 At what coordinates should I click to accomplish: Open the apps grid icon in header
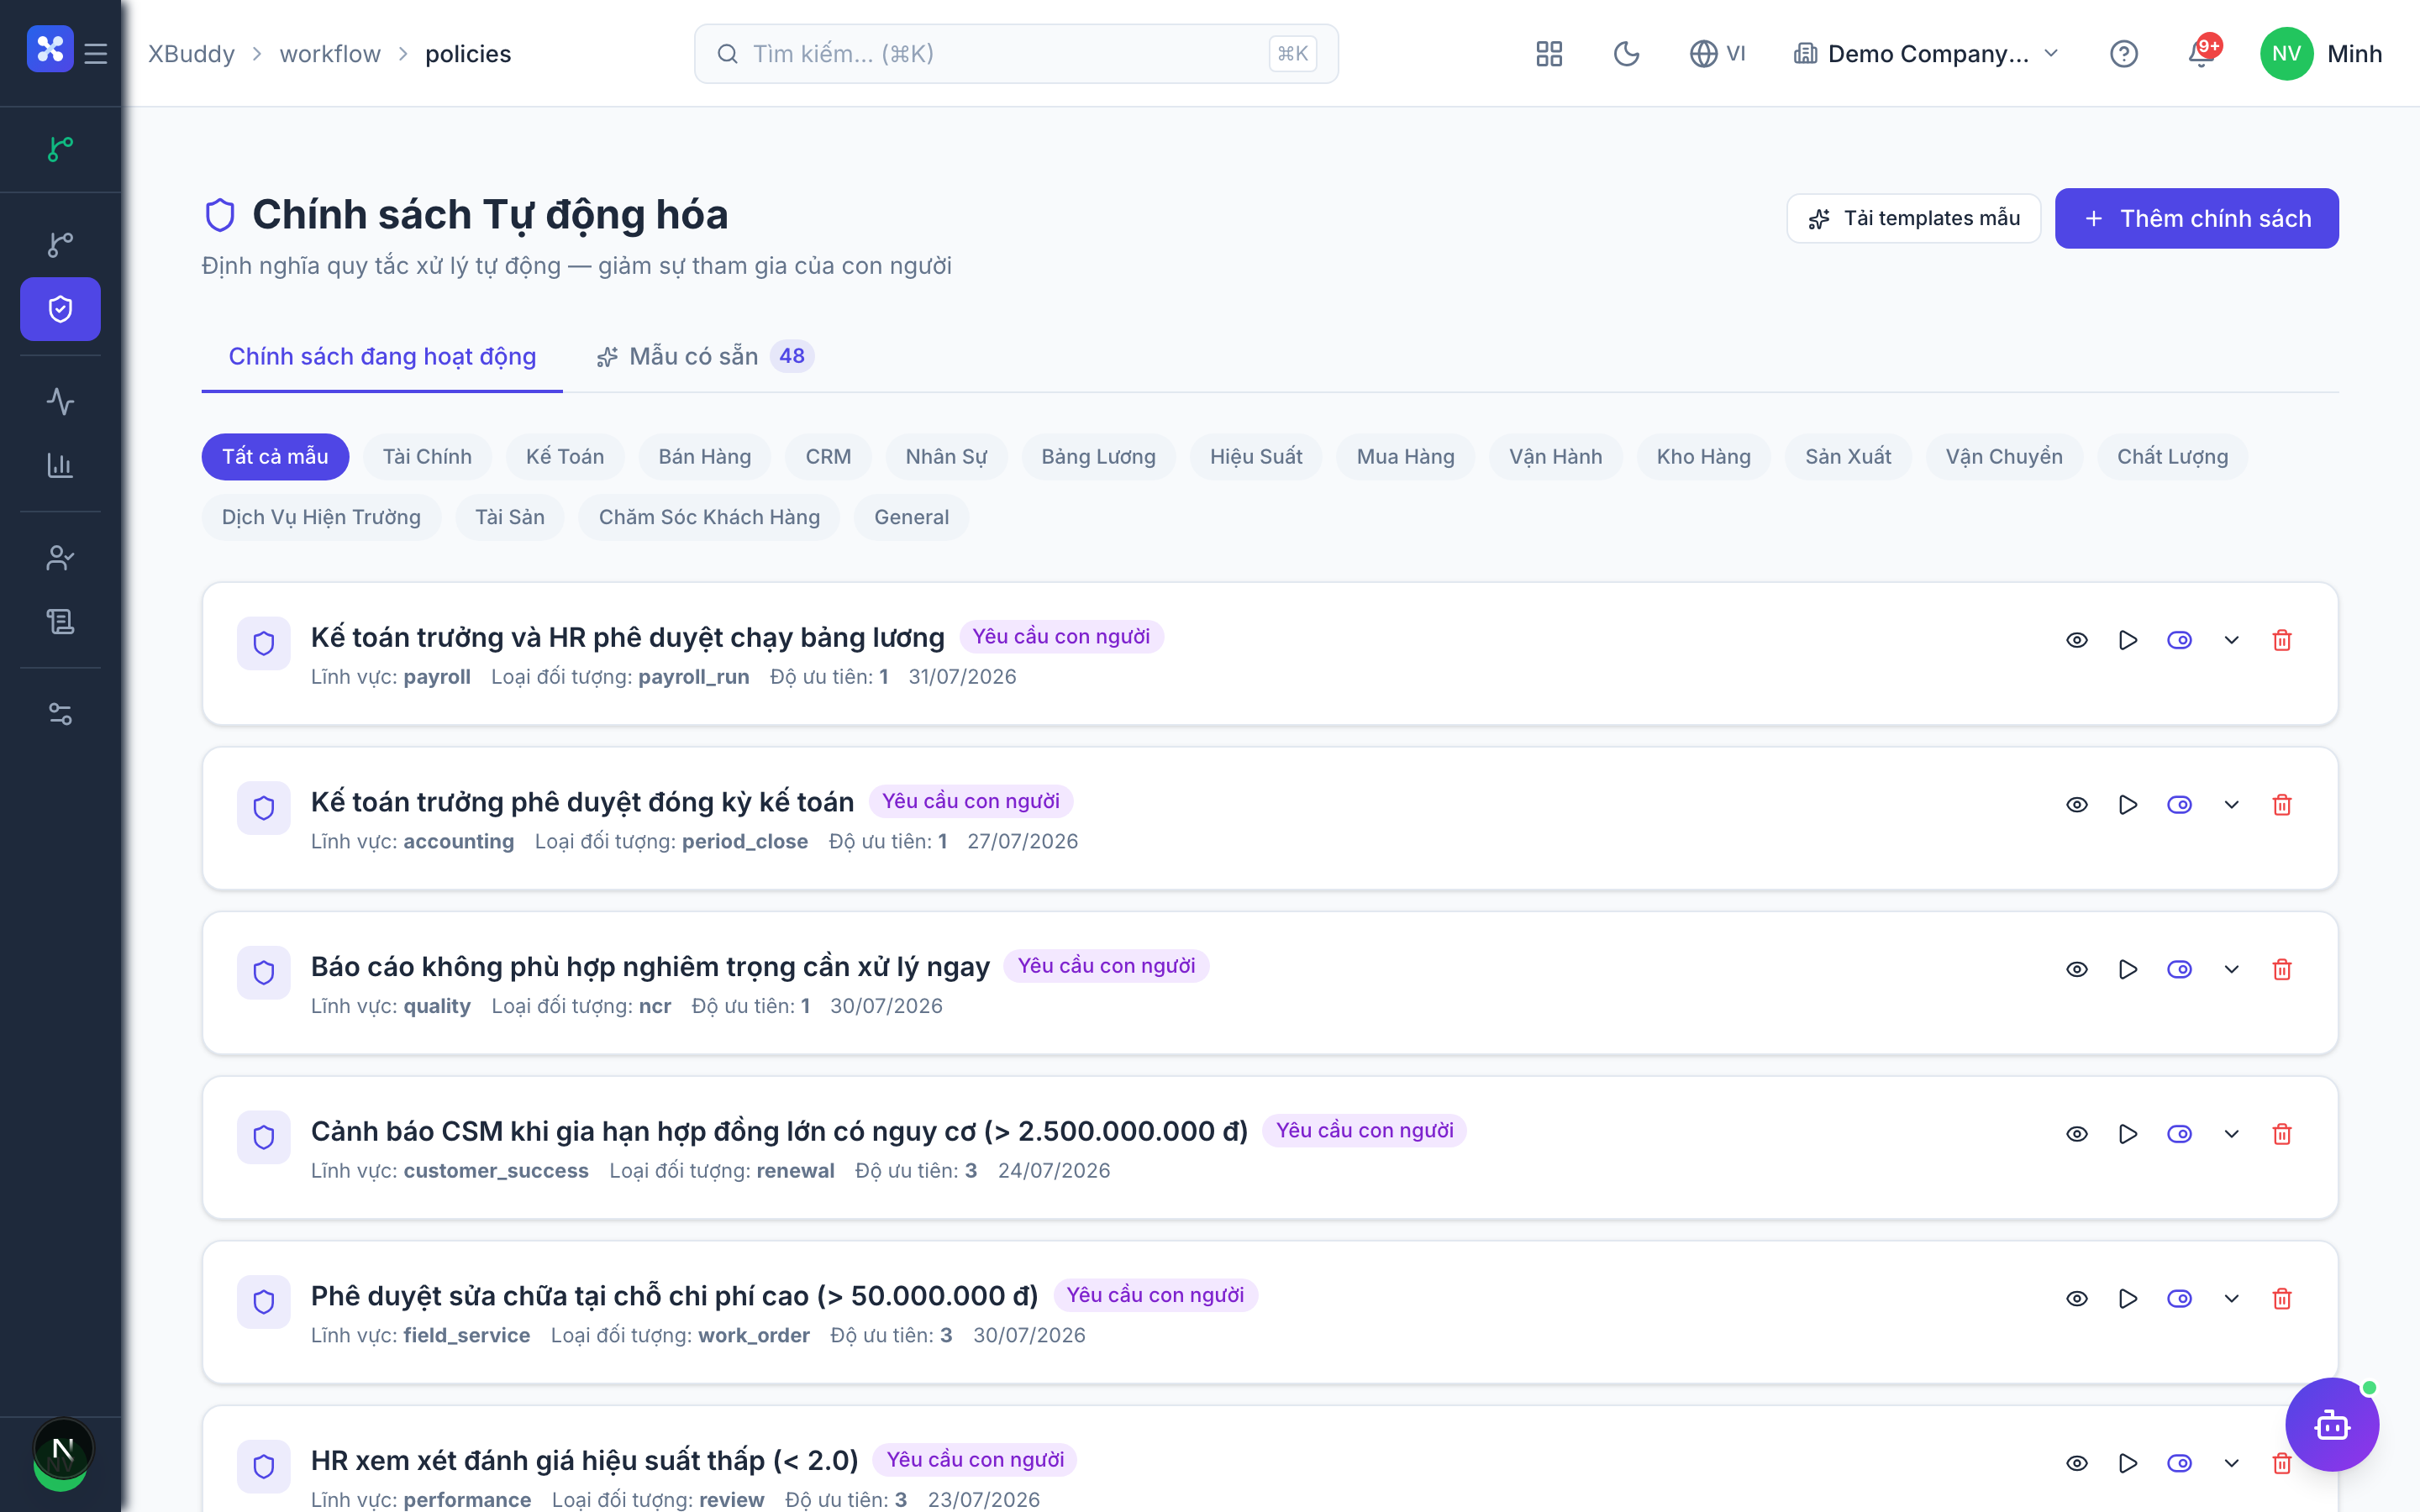click(1549, 54)
